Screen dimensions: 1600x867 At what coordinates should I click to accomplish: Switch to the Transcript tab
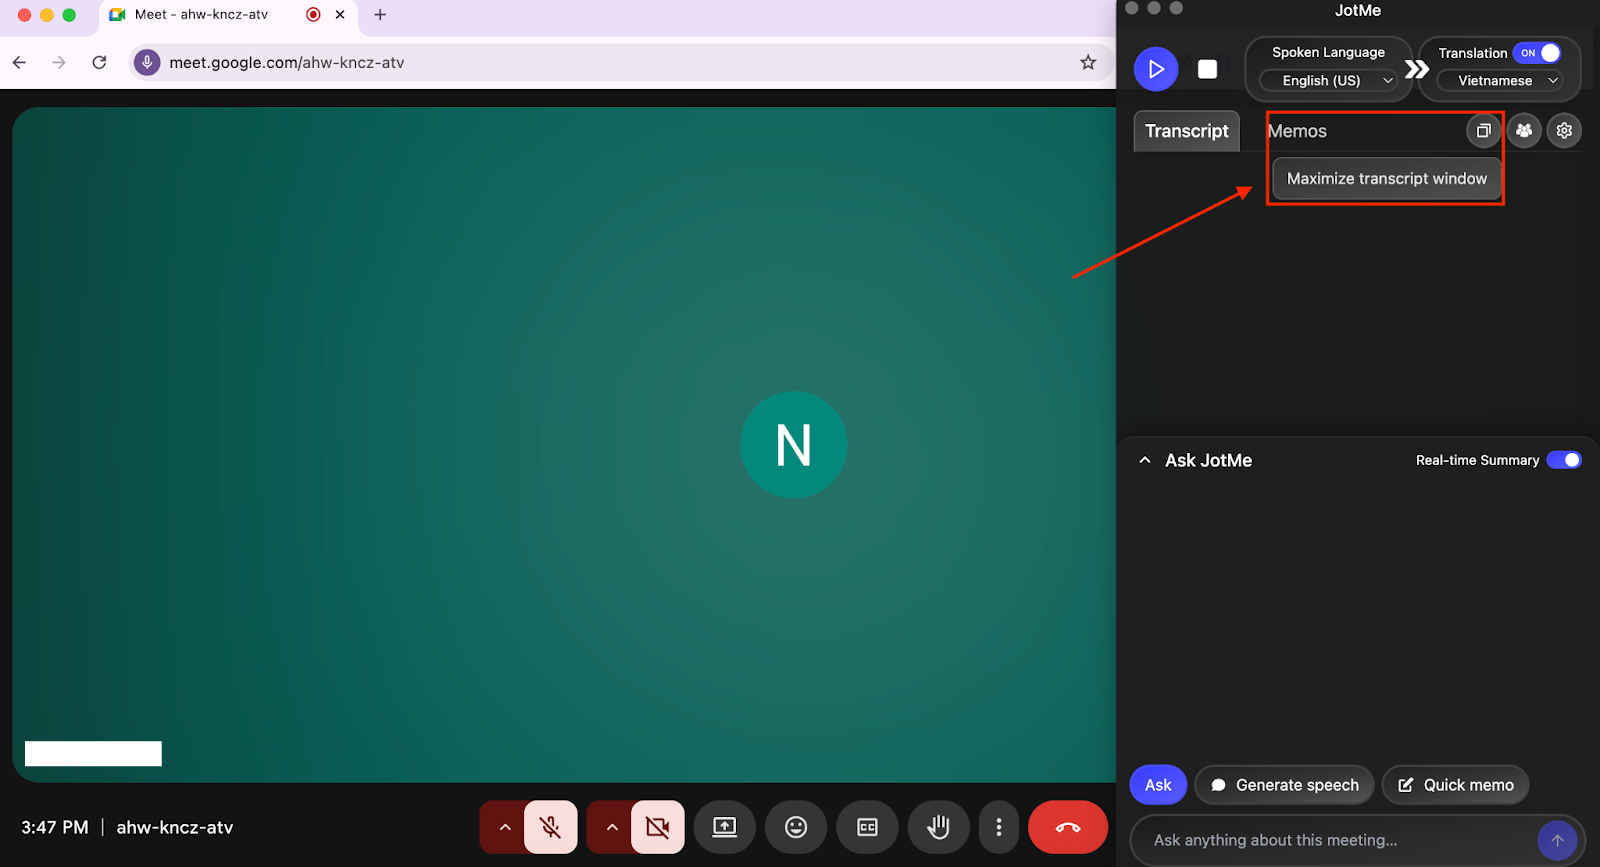click(1186, 131)
